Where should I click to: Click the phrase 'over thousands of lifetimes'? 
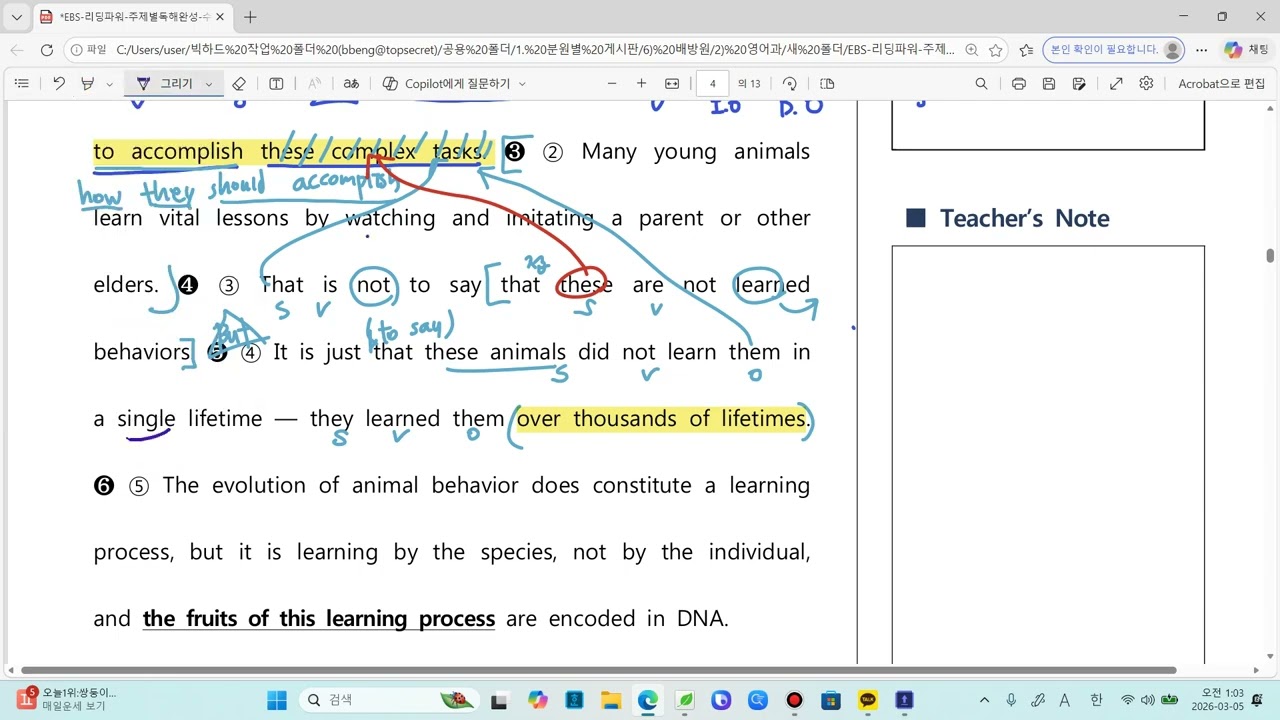661,418
